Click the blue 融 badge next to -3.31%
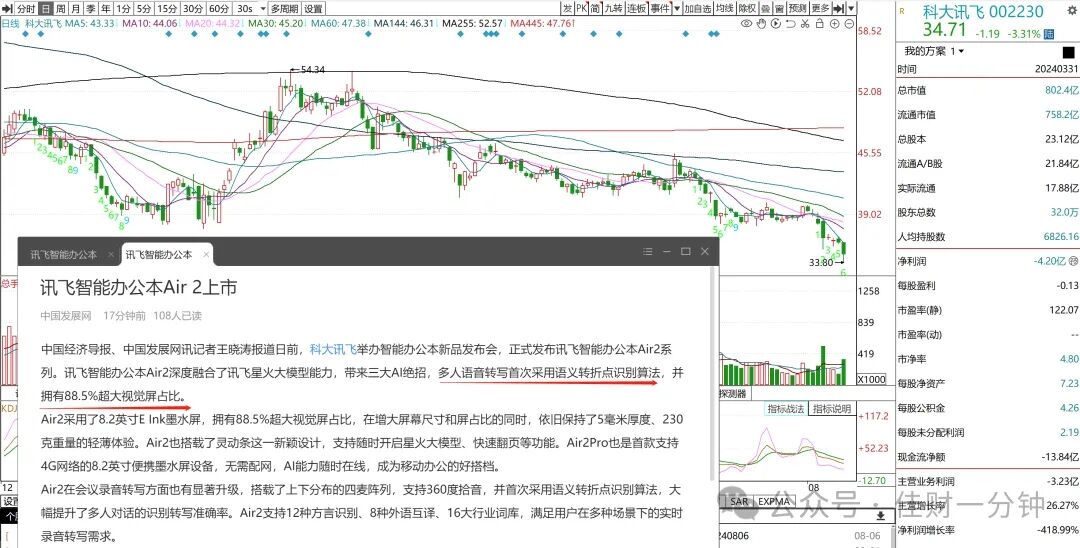Viewport: 1080px width, 548px height. (x=1049, y=33)
